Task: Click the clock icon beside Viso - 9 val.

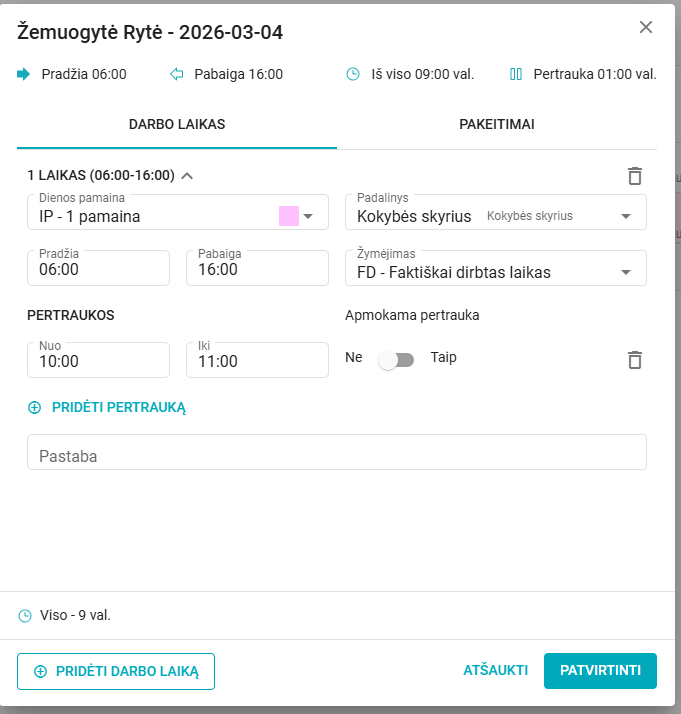Action: (x=25, y=616)
